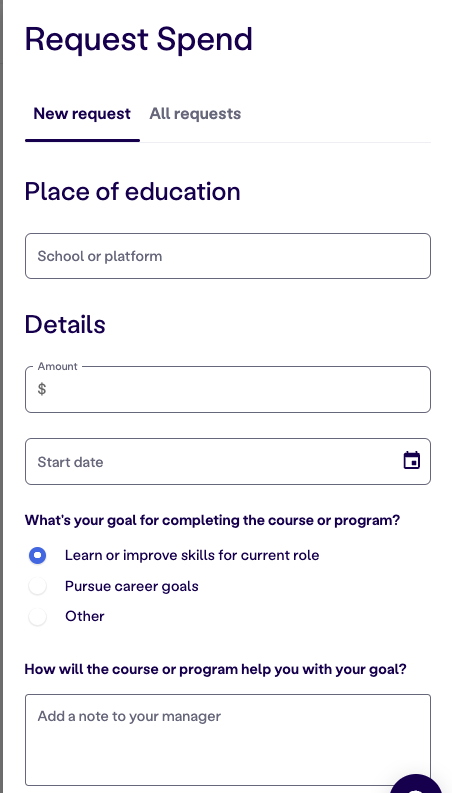Focus the 'Add a note to your manager' textarea

click(x=228, y=740)
